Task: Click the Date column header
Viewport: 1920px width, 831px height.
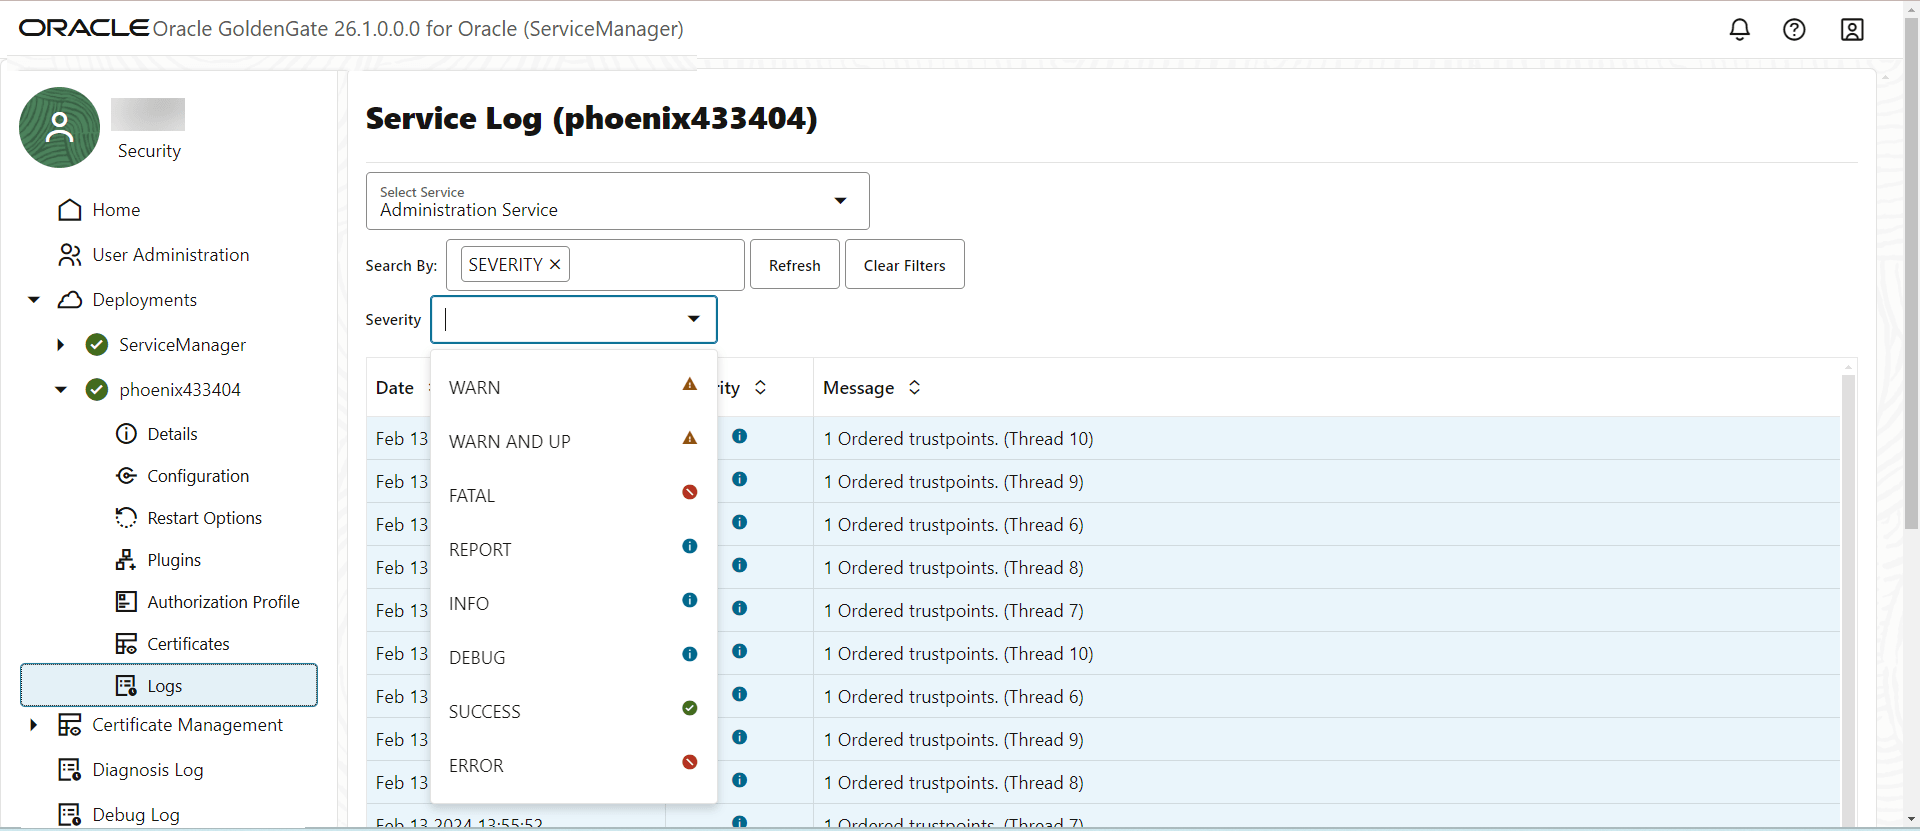Action: 395,387
